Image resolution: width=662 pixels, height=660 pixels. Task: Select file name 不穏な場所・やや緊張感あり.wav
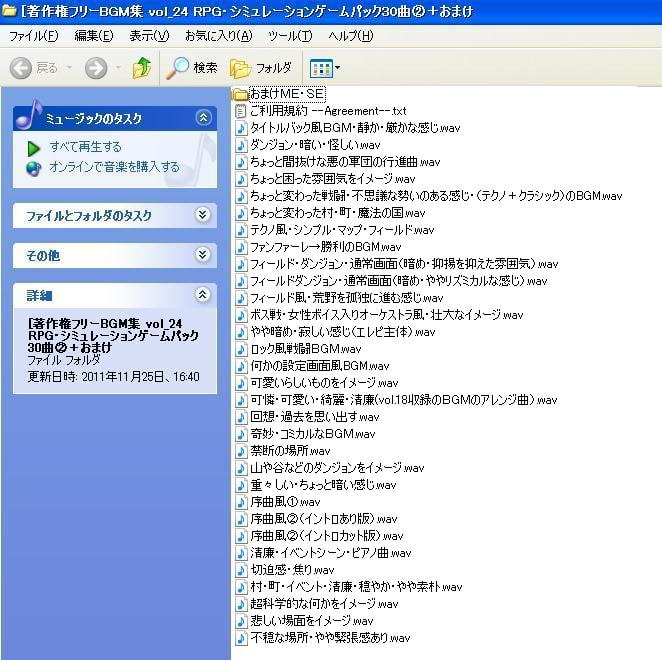[330, 638]
